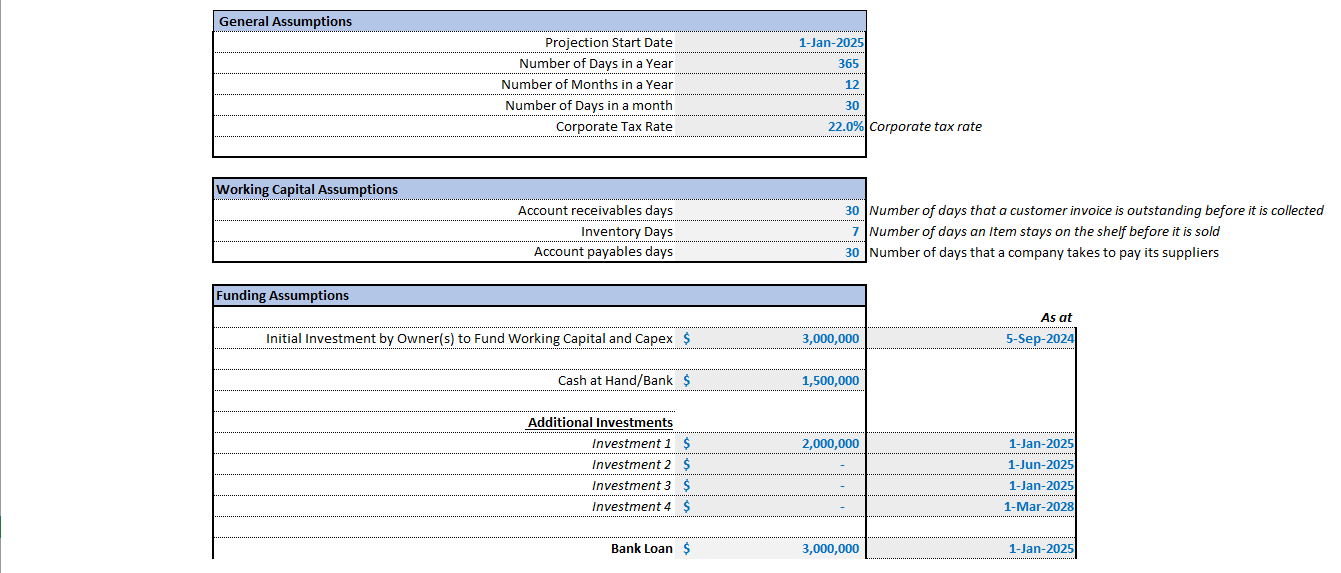Screen dimensions: 1341x573
Task: Select the Investment 2 date 1-Jun-2025
Action: click(1040, 464)
